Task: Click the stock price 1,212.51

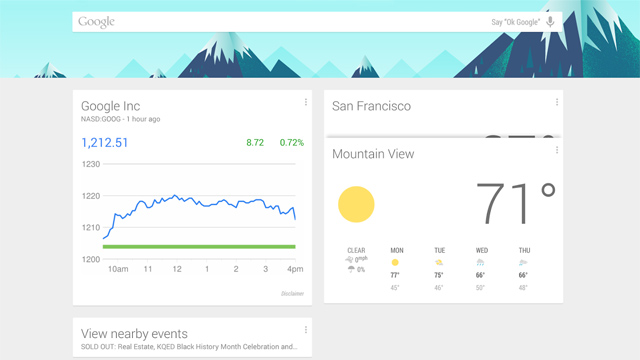Action: pos(105,142)
